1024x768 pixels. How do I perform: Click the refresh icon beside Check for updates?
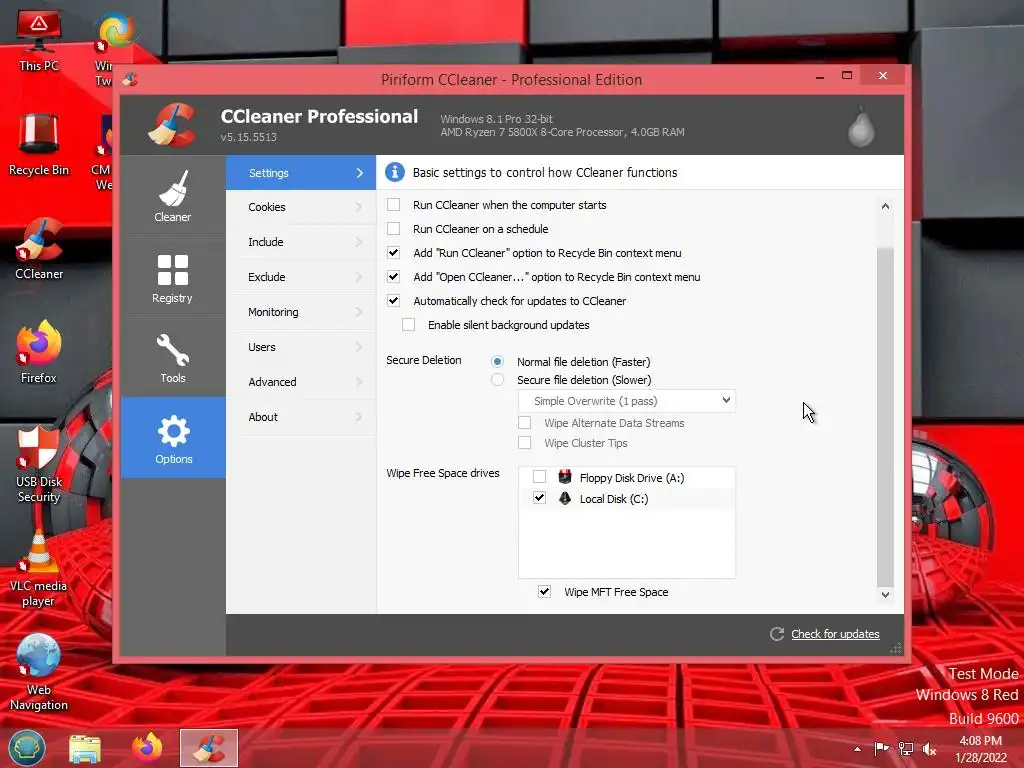click(776, 633)
